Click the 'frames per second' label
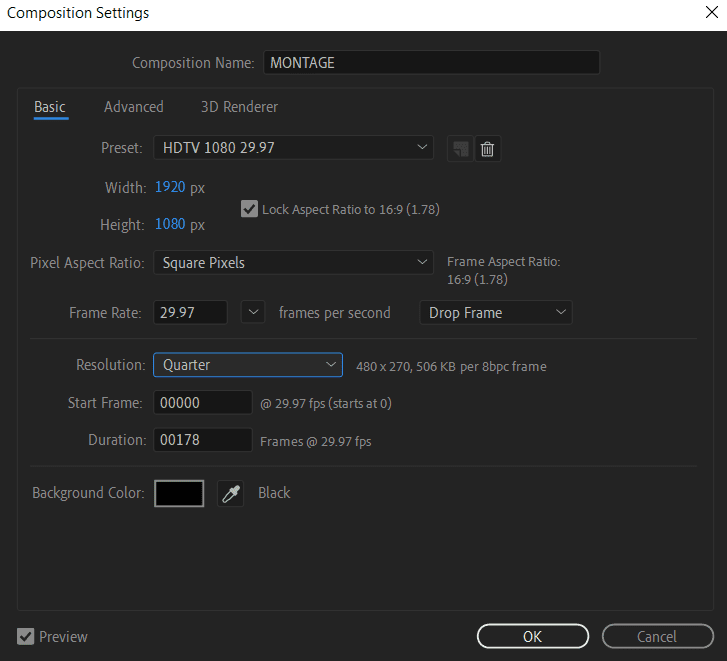The width and height of the screenshot is (727, 661). [x=335, y=313]
